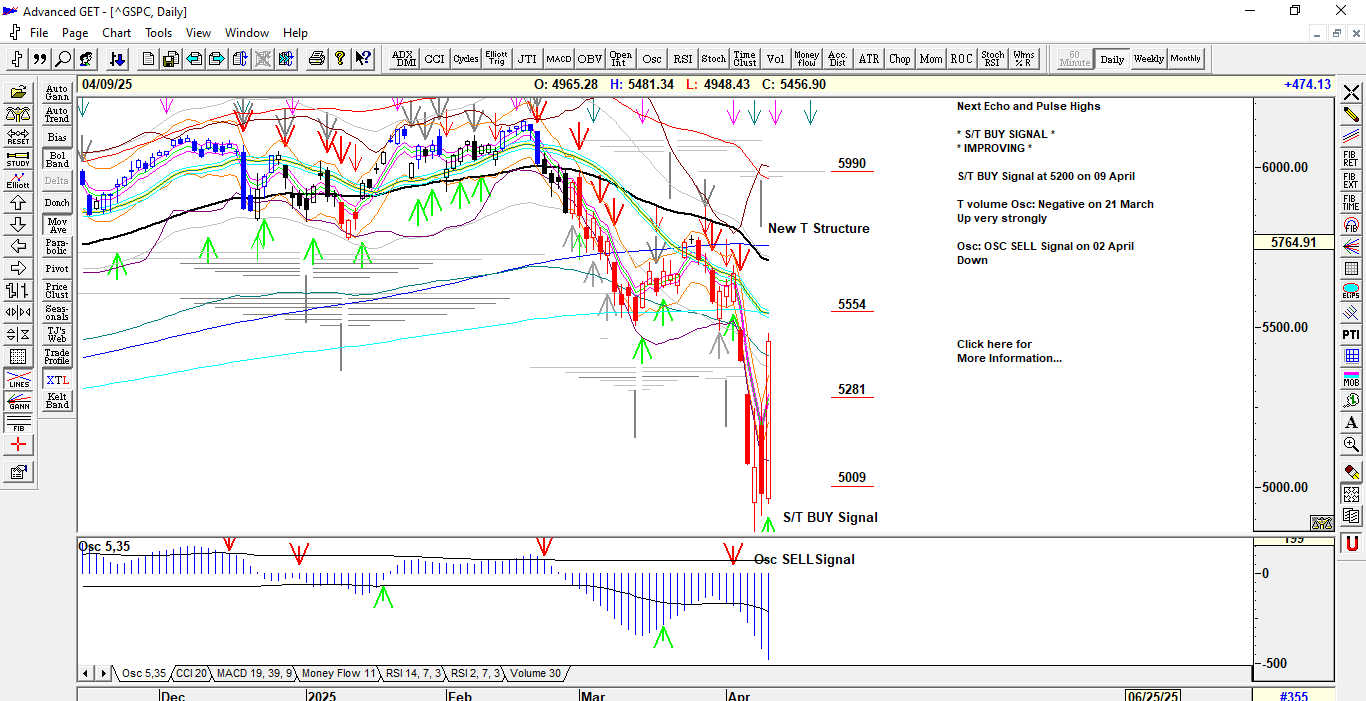
Task: Click the red crosshair cursor icon
Action: (x=18, y=445)
